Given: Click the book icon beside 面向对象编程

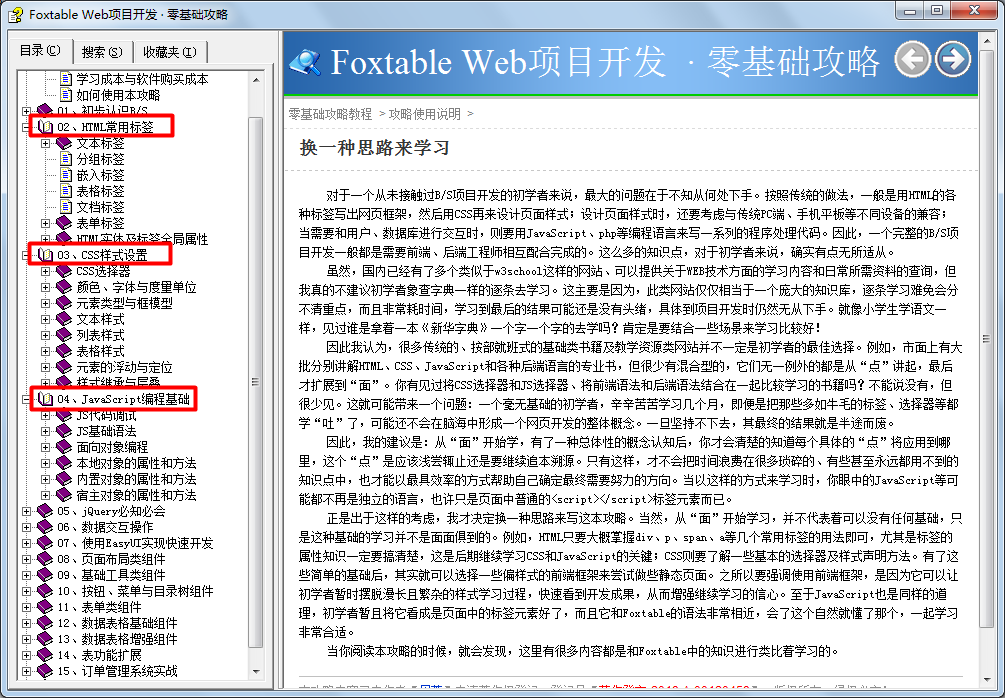Looking at the screenshot, I should click(x=64, y=447).
